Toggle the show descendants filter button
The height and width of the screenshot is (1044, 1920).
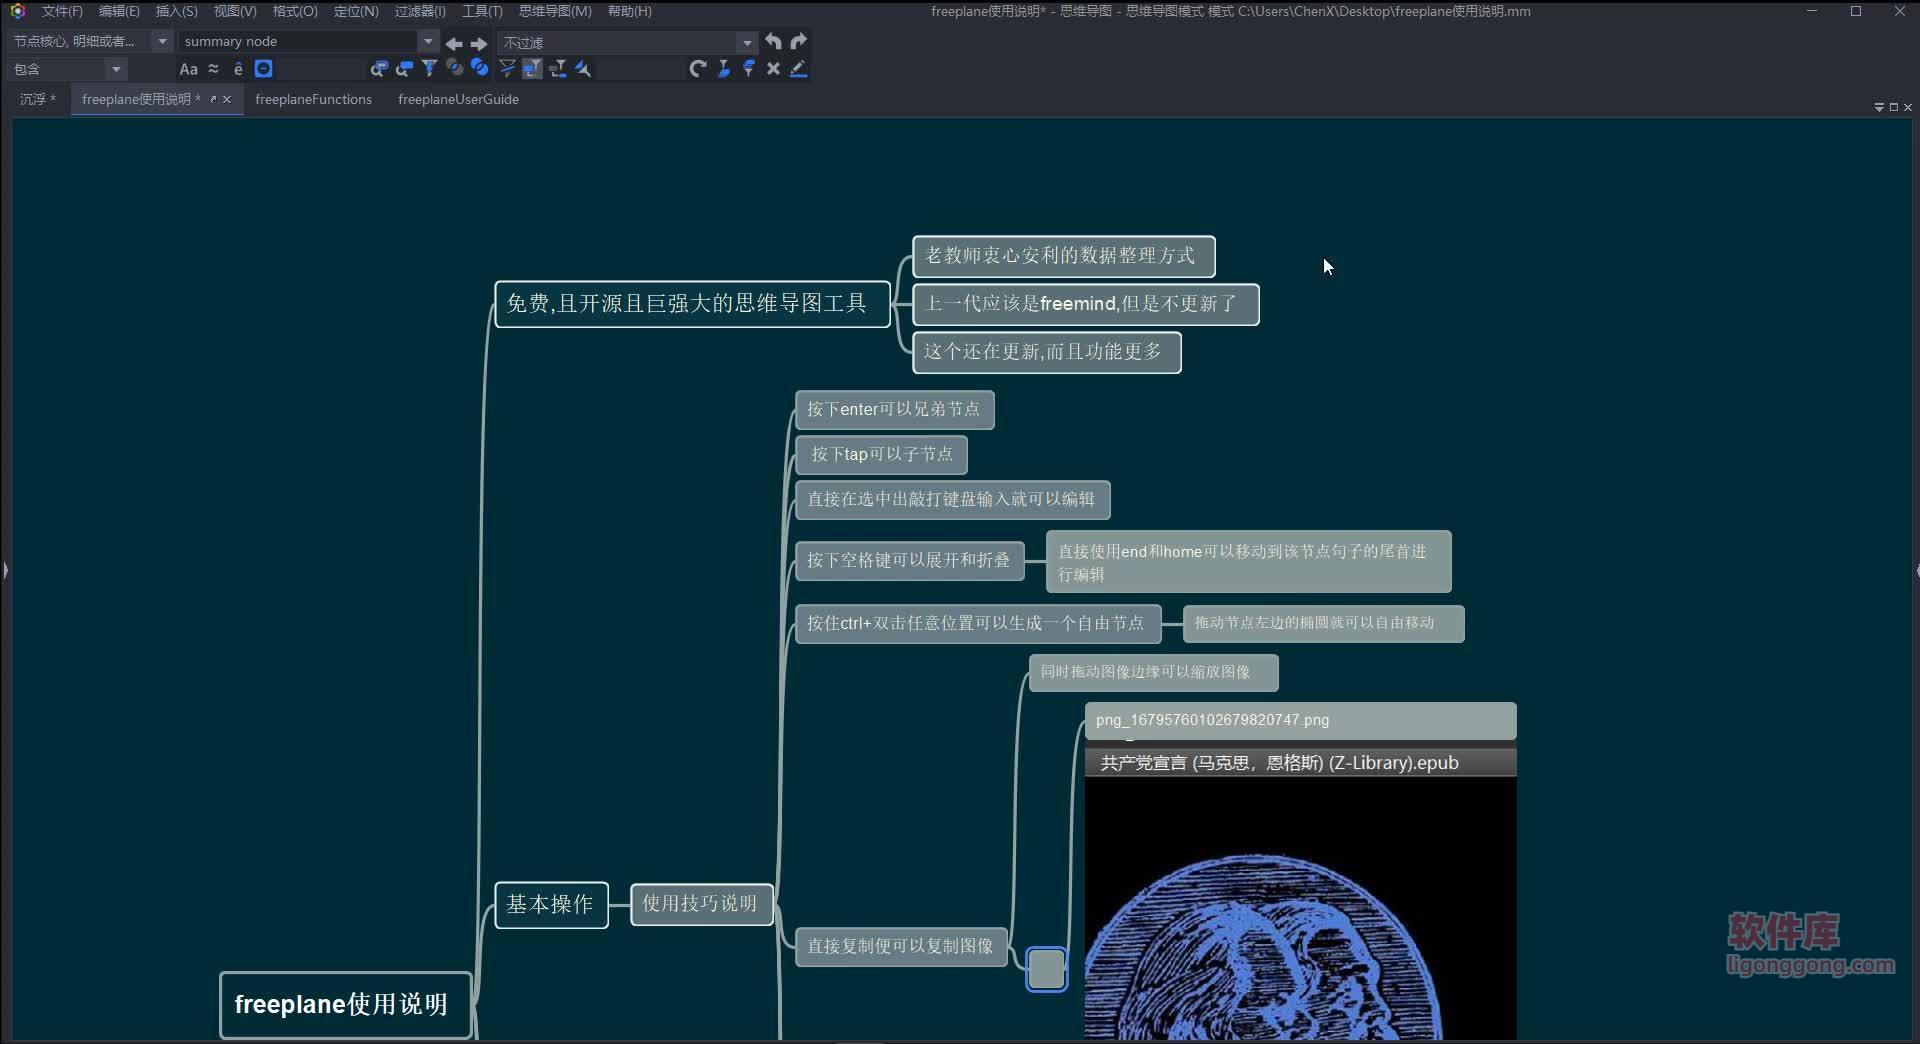(558, 69)
